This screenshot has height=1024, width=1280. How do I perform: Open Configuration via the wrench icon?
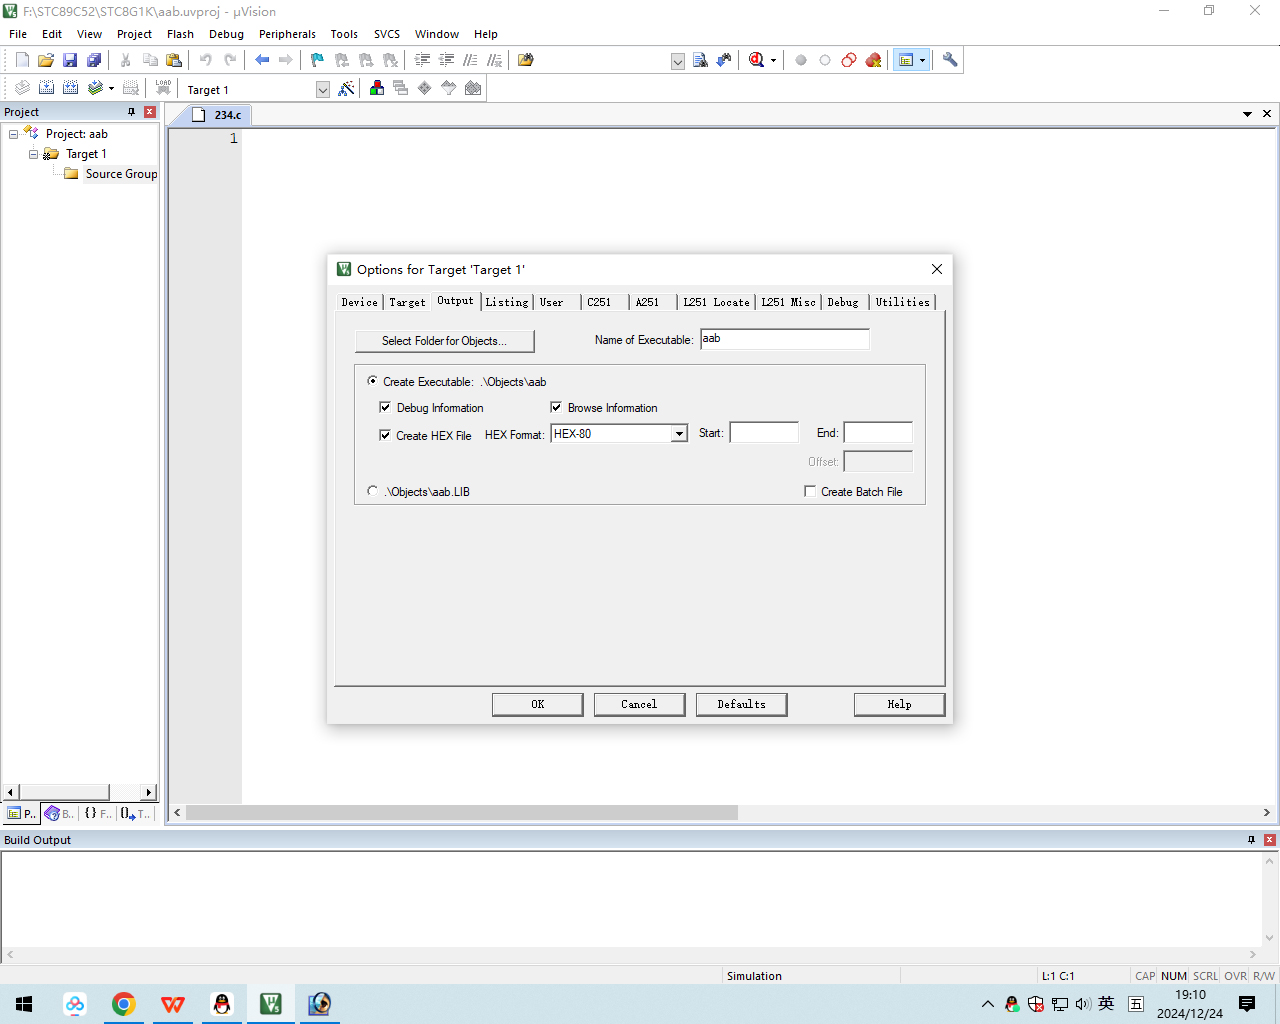[950, 60]
